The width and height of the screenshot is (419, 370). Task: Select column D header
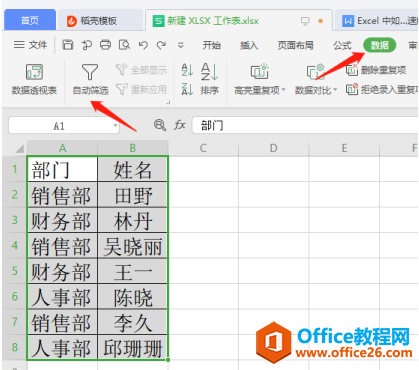273,148
